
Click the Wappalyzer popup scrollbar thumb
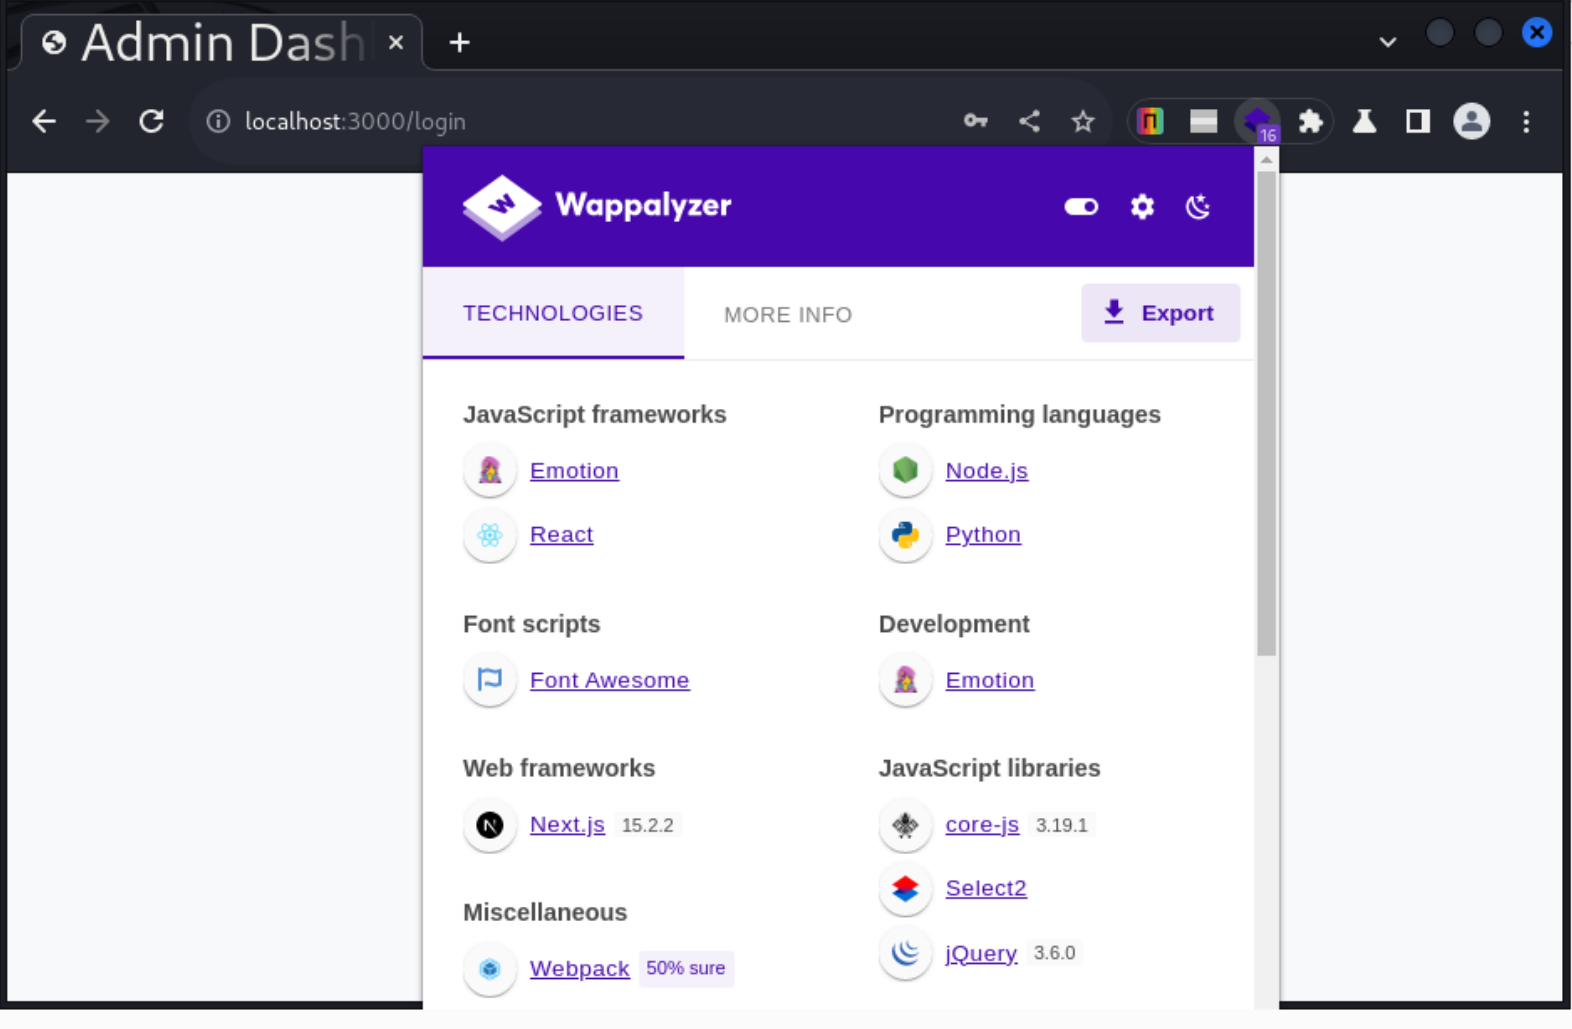(x=1266, y=410)
